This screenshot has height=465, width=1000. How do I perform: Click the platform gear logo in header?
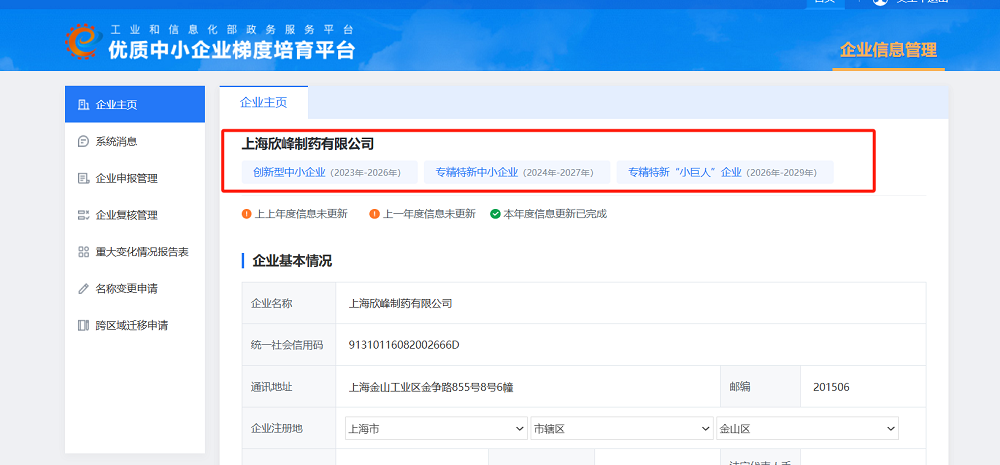83,41
